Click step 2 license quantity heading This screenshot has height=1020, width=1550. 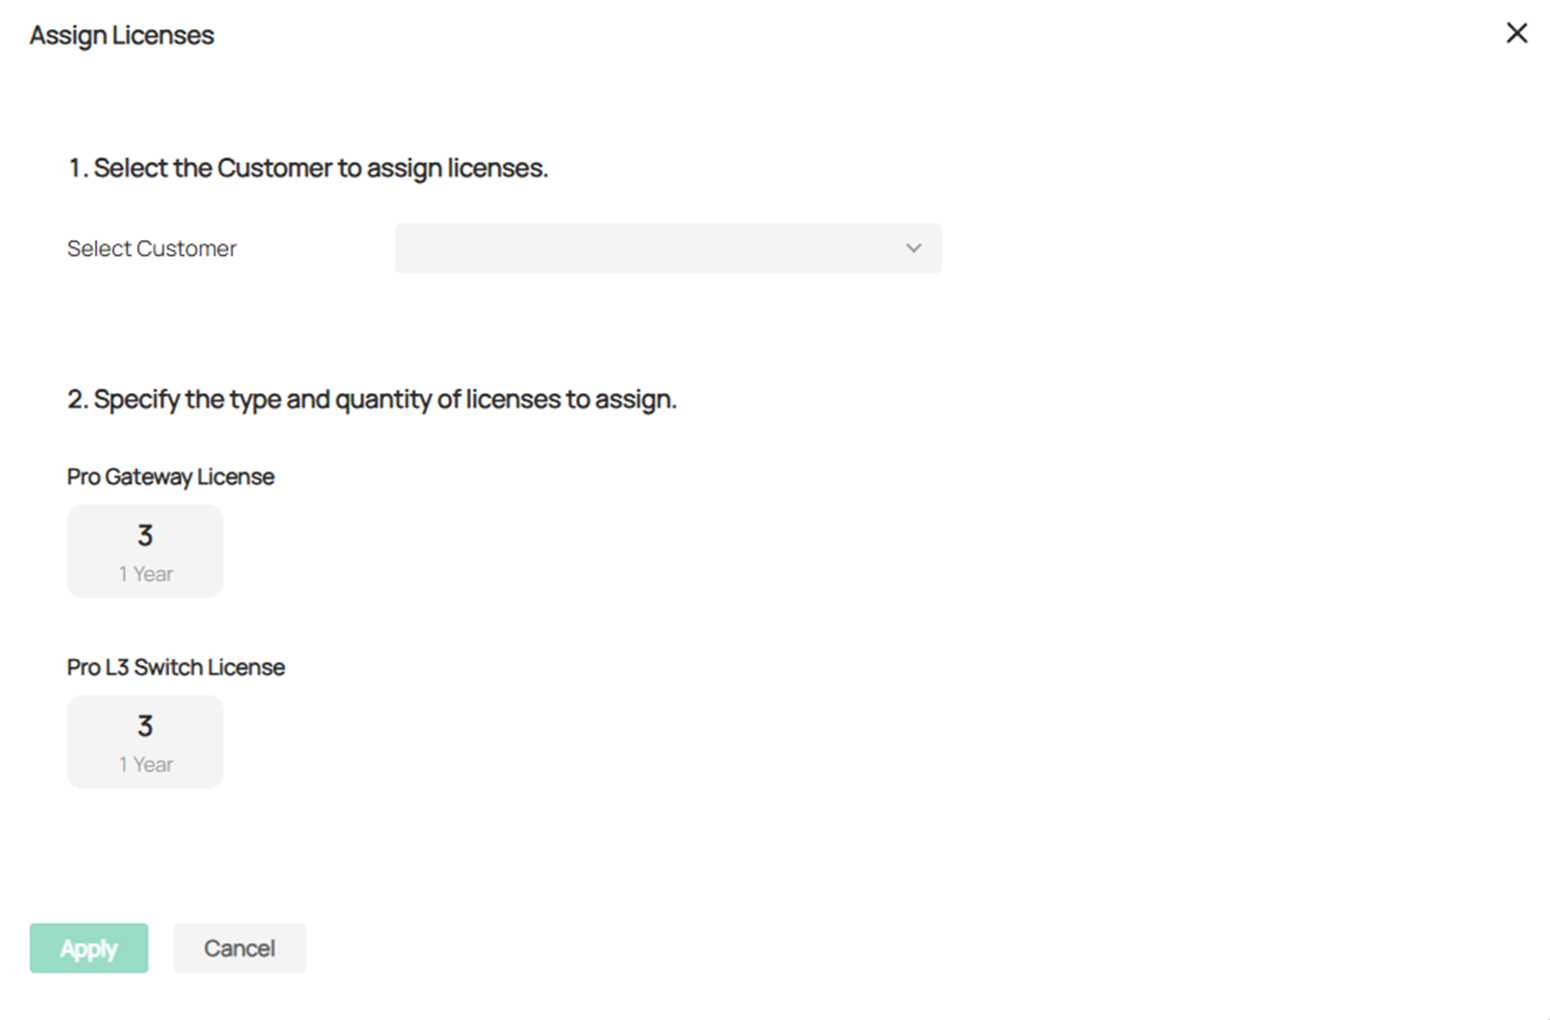click(x=371, y=398)
